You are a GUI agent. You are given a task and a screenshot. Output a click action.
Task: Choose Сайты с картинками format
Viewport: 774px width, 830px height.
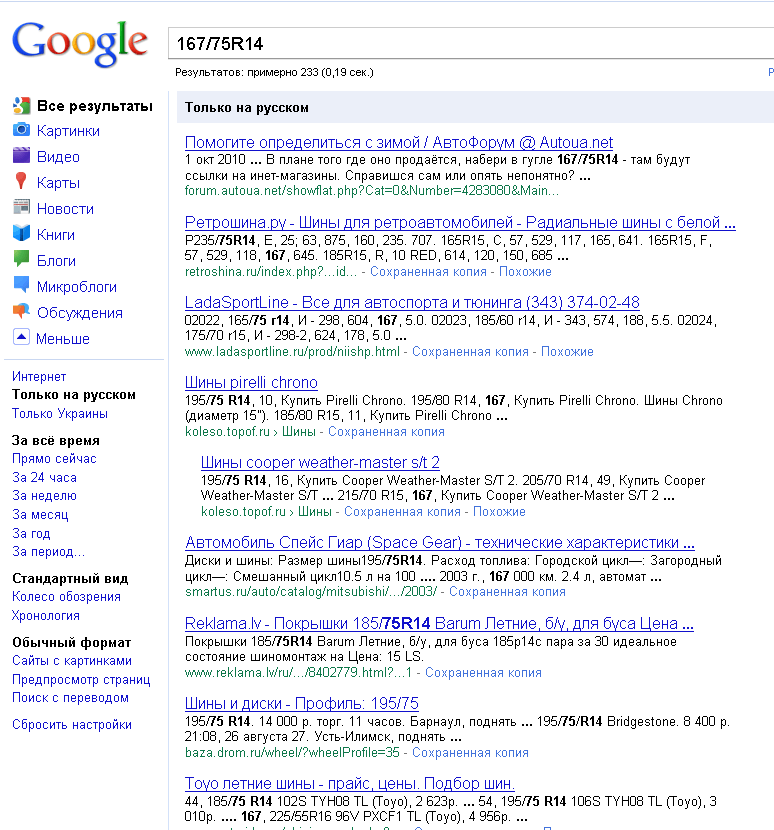pos(72,661)
